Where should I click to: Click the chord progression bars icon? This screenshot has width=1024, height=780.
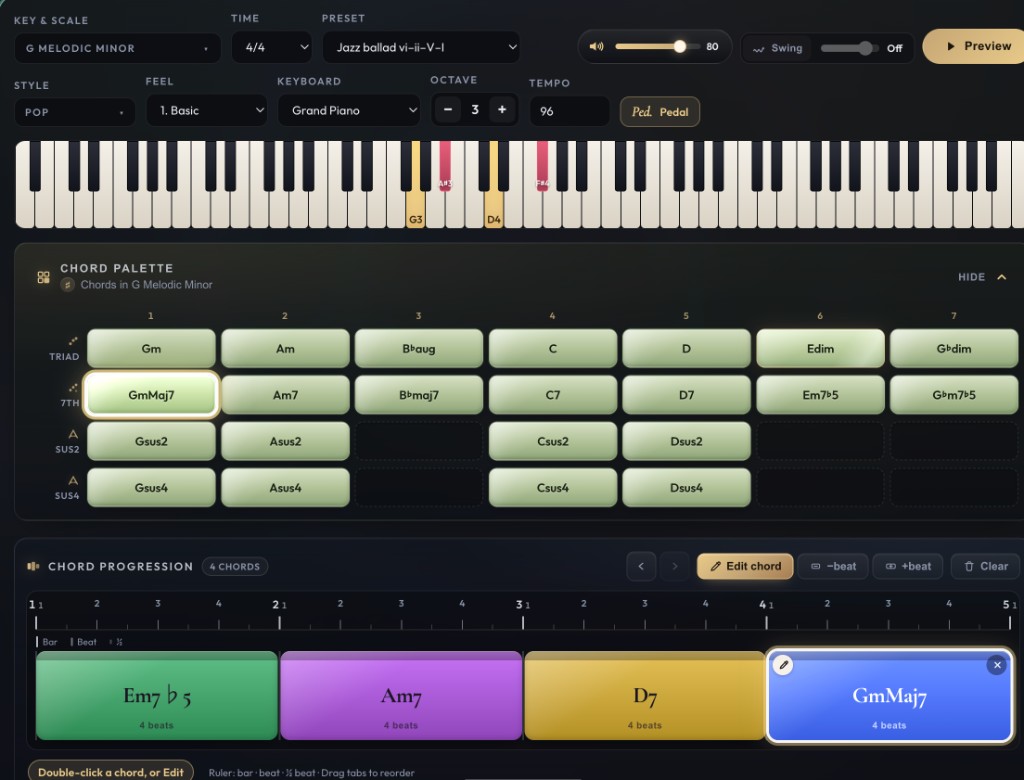(x=33, y=566)
